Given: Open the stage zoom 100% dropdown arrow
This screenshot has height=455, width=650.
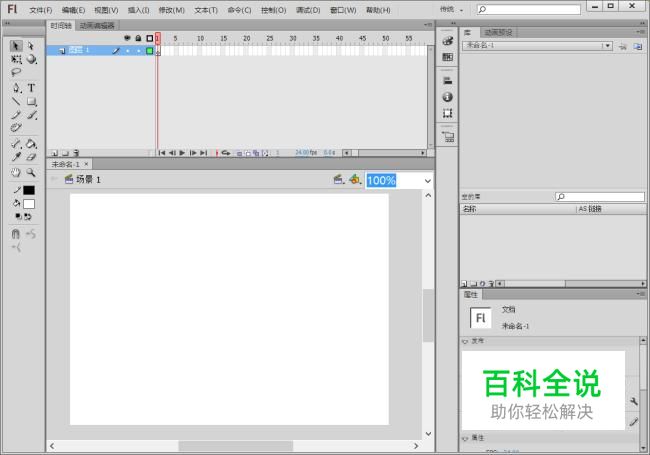Looking at the screenshot, I should (x=427, y=181).
